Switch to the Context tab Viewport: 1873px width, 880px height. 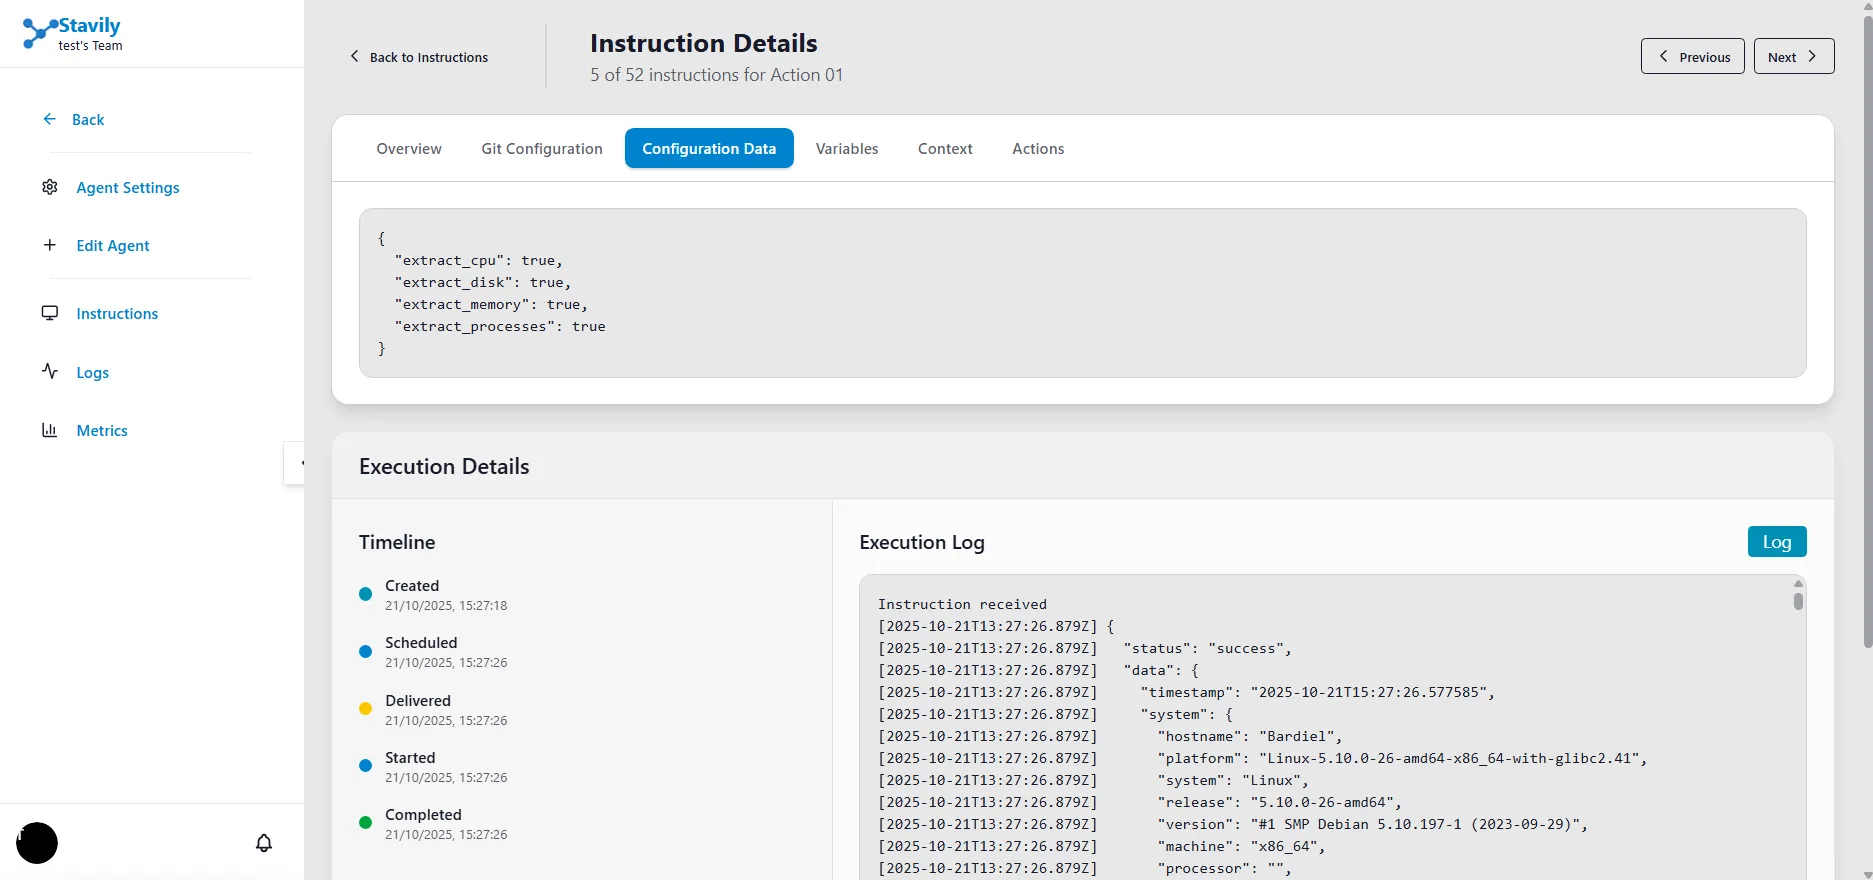coord(945,148)
